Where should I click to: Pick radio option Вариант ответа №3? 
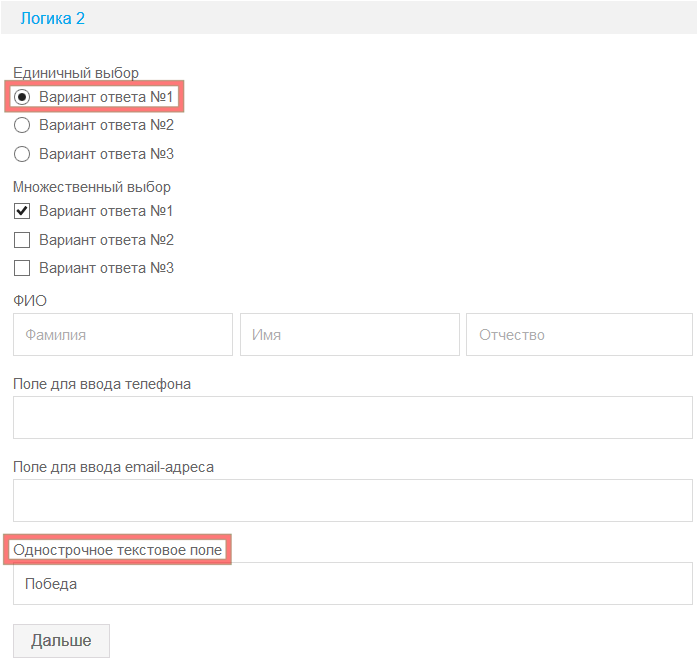coord(22,154)
